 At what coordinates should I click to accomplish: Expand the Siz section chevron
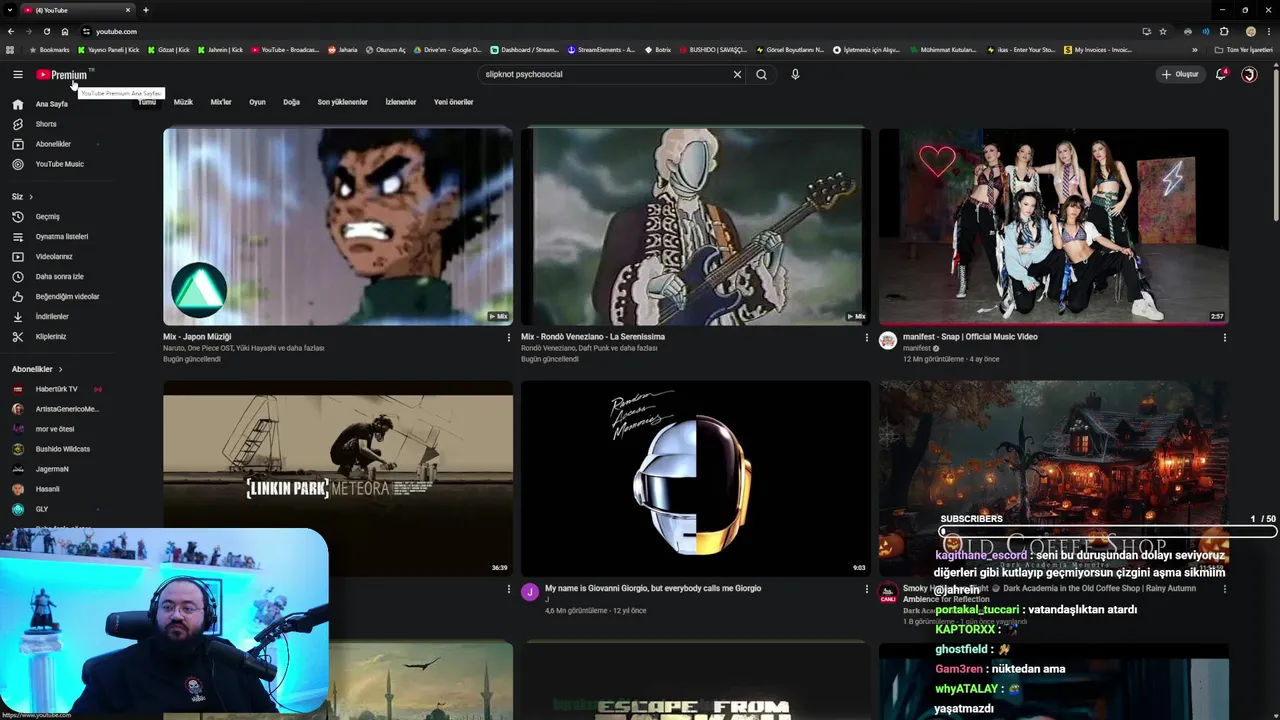click(31, 197)
